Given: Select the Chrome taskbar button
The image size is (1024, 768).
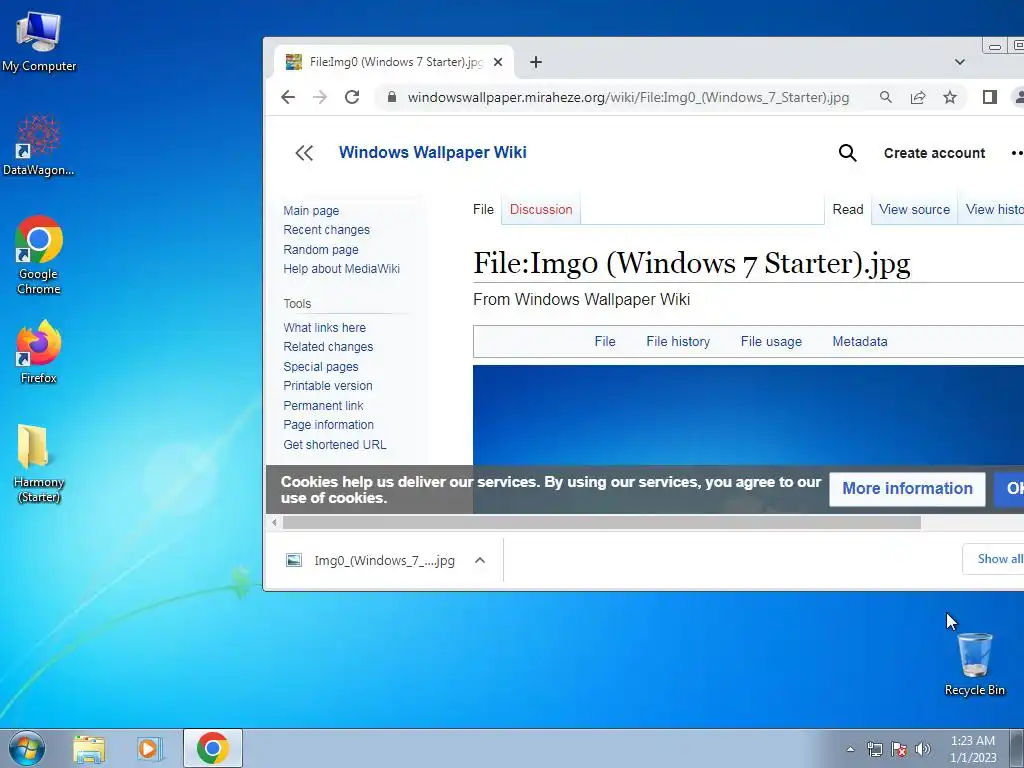Looking at the screenshot, I should pos(212,748).
